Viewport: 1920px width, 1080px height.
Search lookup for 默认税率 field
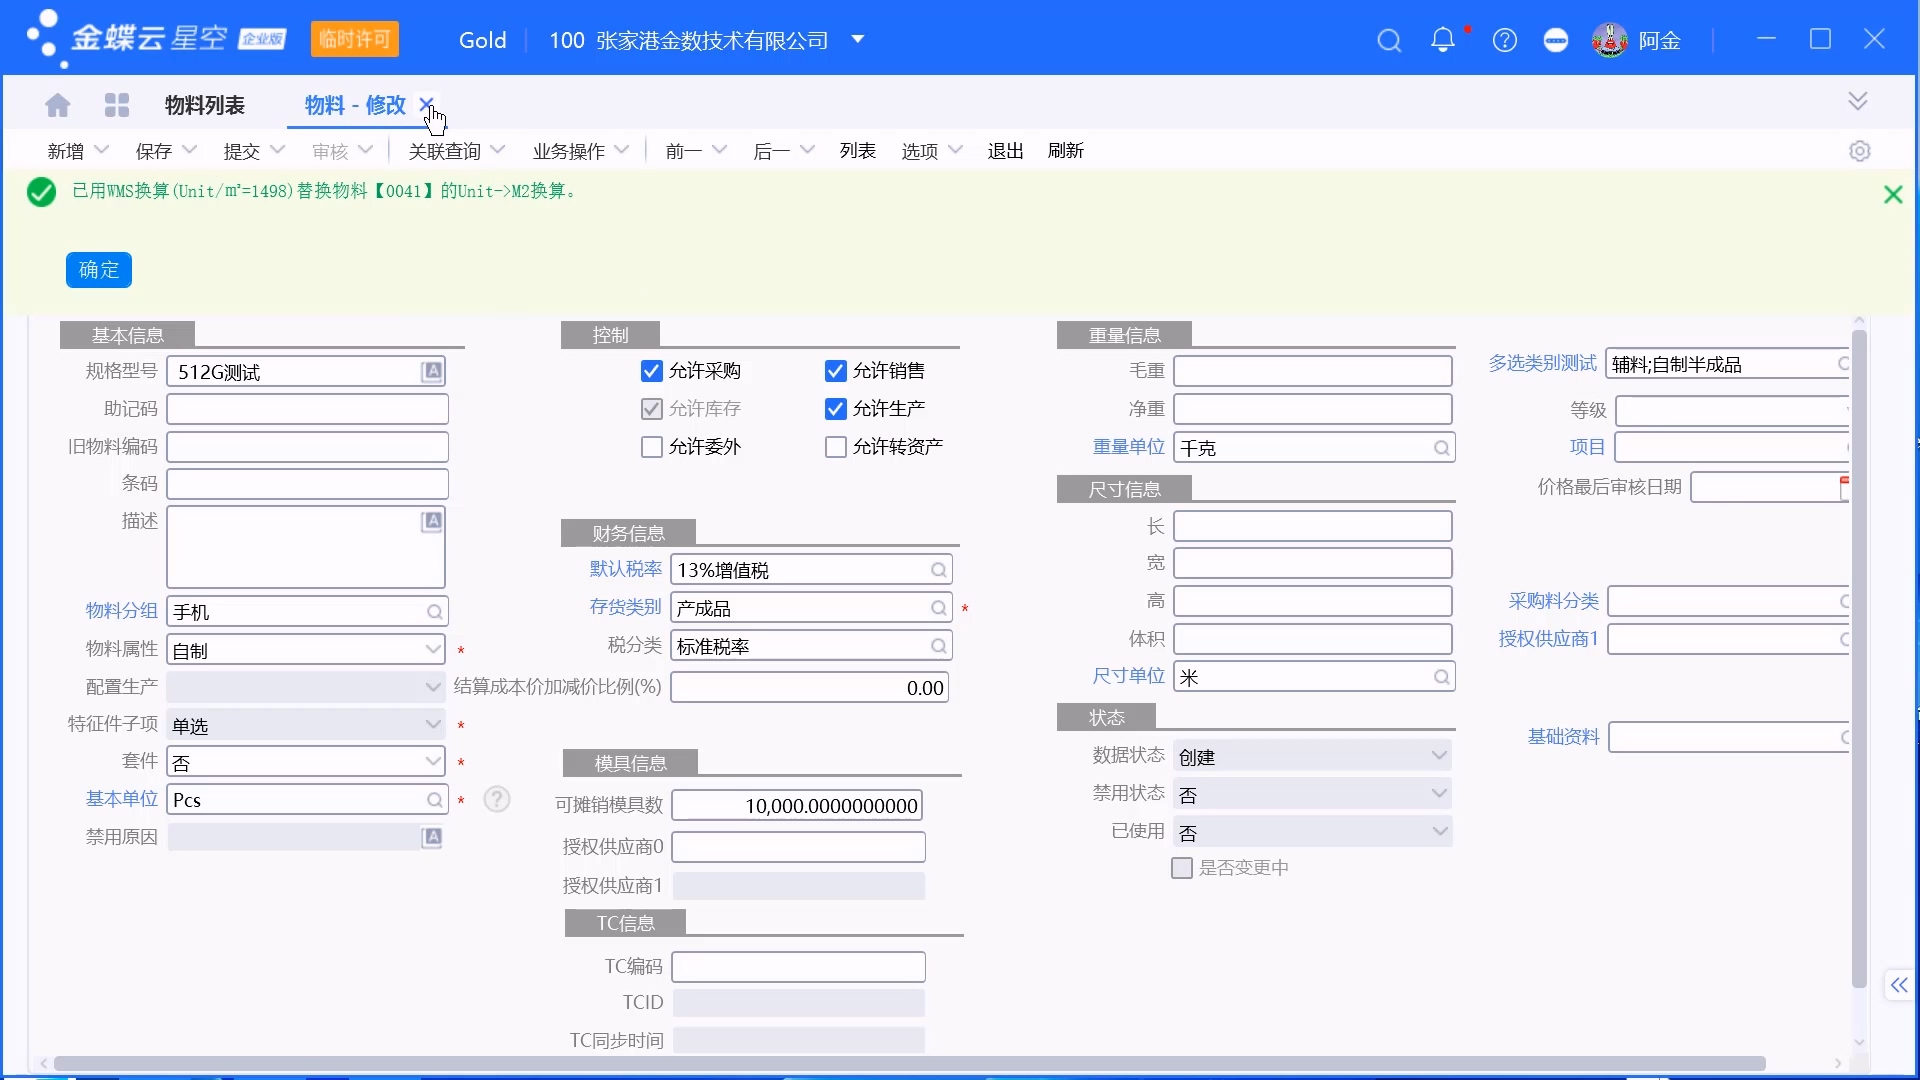click(939, 570)
